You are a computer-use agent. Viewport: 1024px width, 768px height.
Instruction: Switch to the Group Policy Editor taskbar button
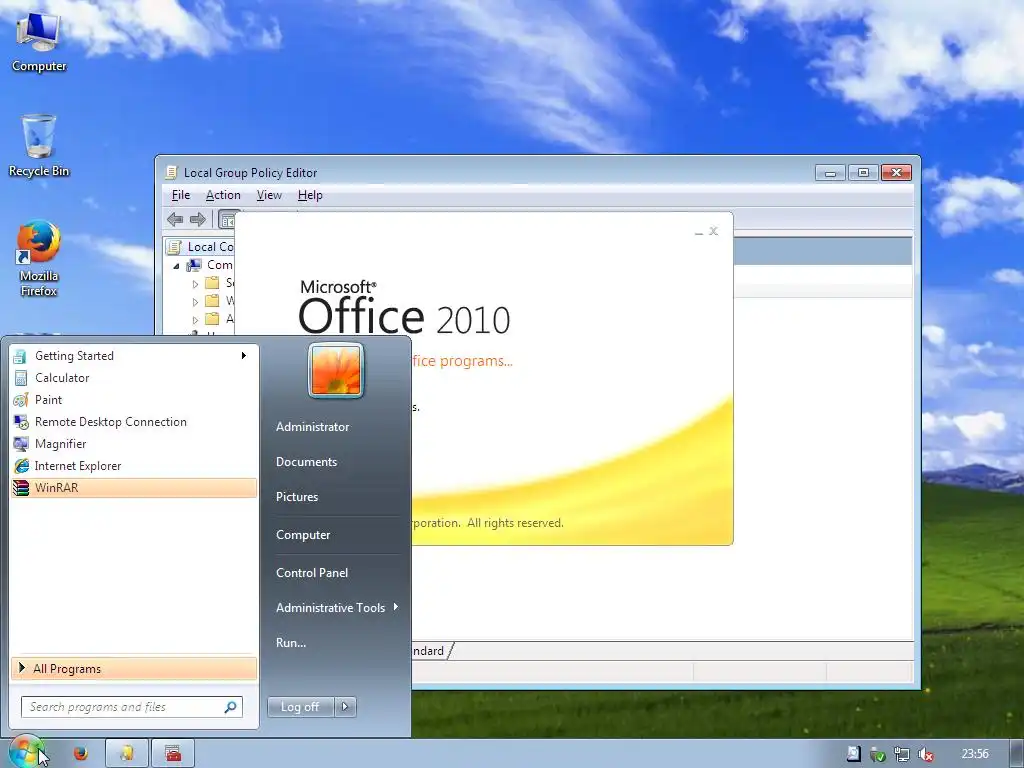click(x=127, y=754)
